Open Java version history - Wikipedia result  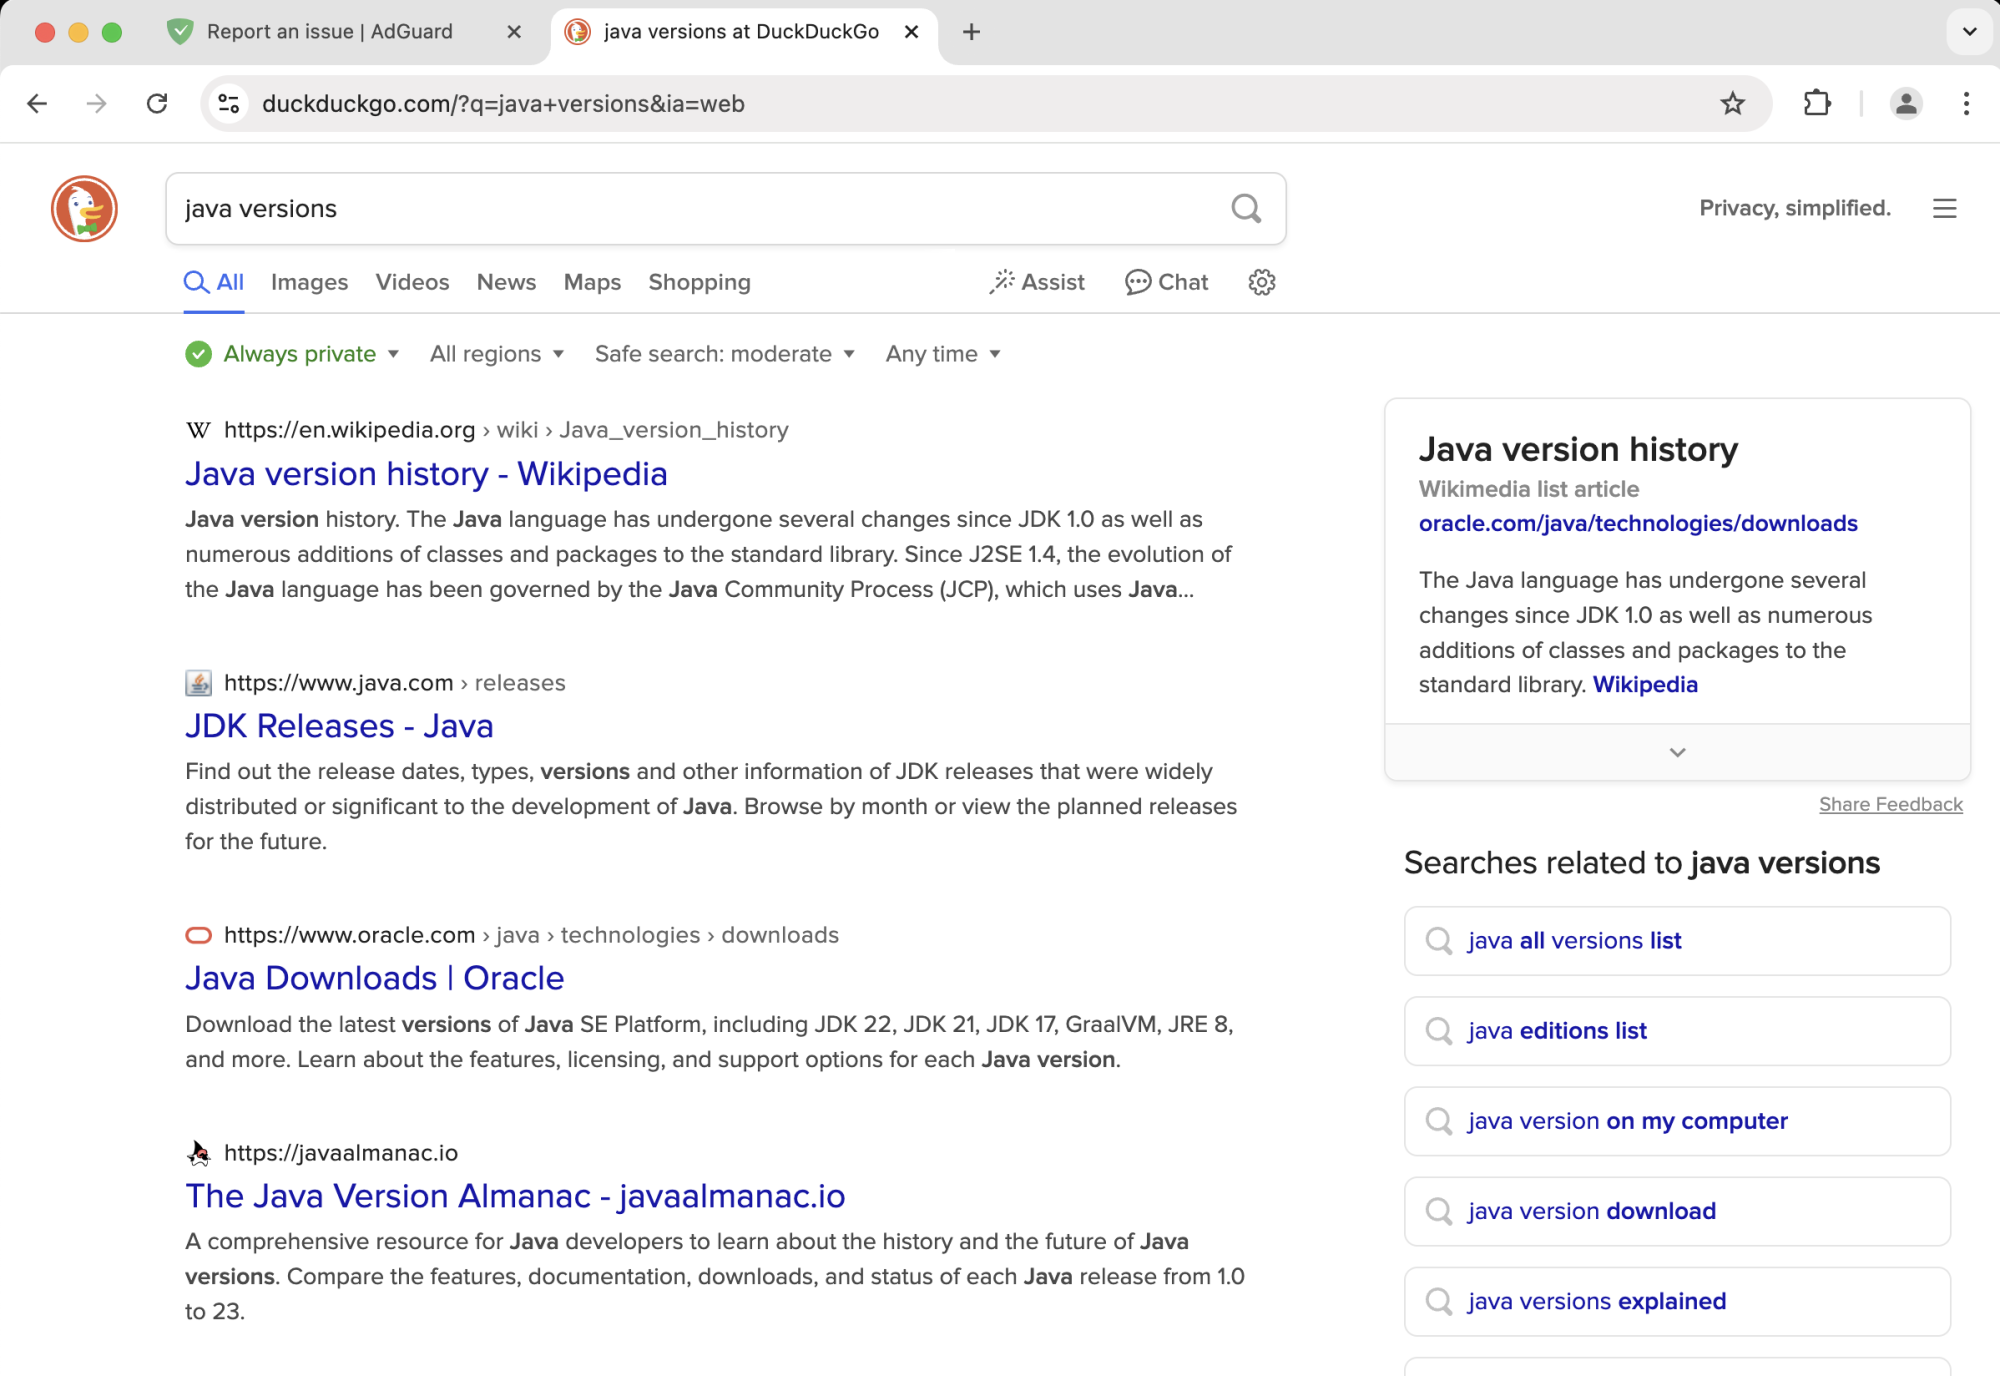(426, 473)
